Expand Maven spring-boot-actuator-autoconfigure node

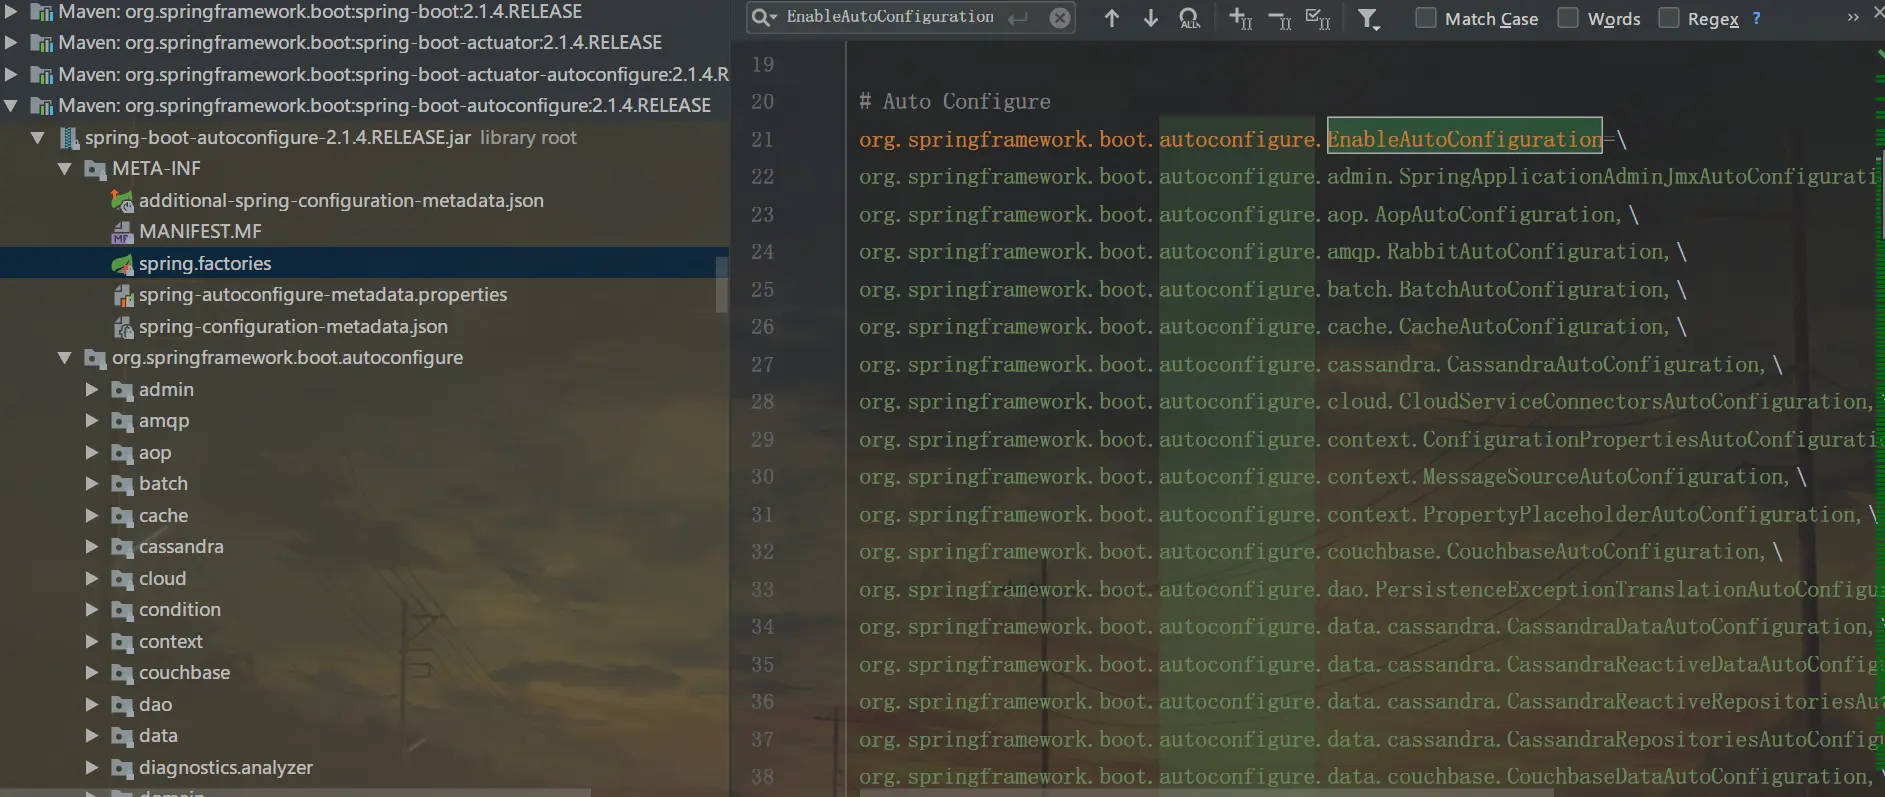11,74
